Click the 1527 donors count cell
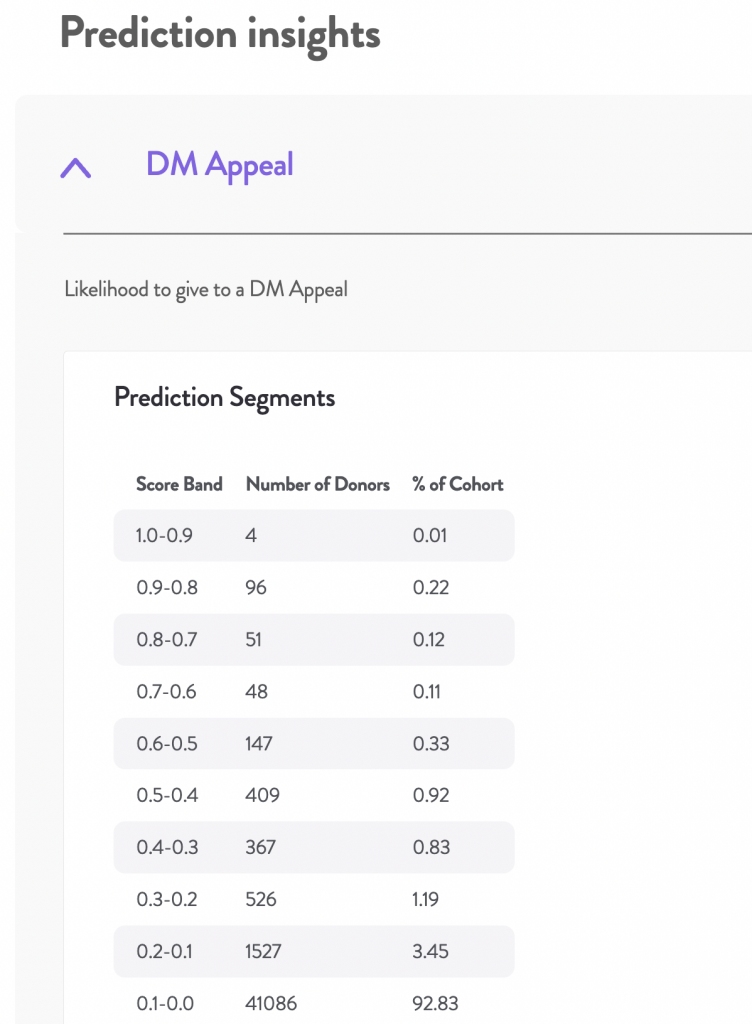The image size is (752, 1024). click(263, 951)
